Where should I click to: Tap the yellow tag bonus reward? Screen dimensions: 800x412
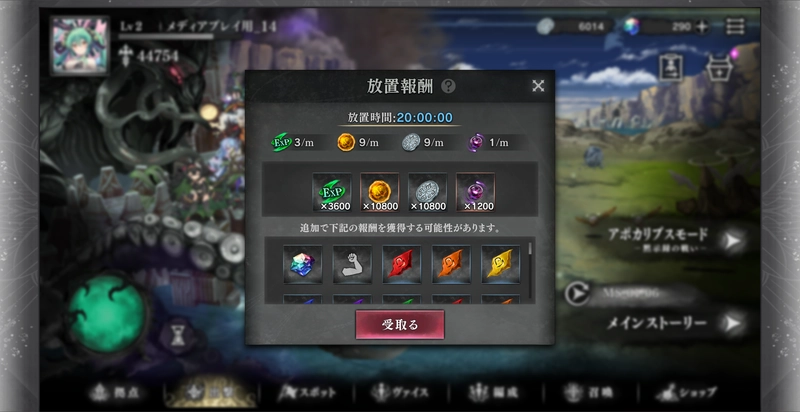(x=501, y=265)
